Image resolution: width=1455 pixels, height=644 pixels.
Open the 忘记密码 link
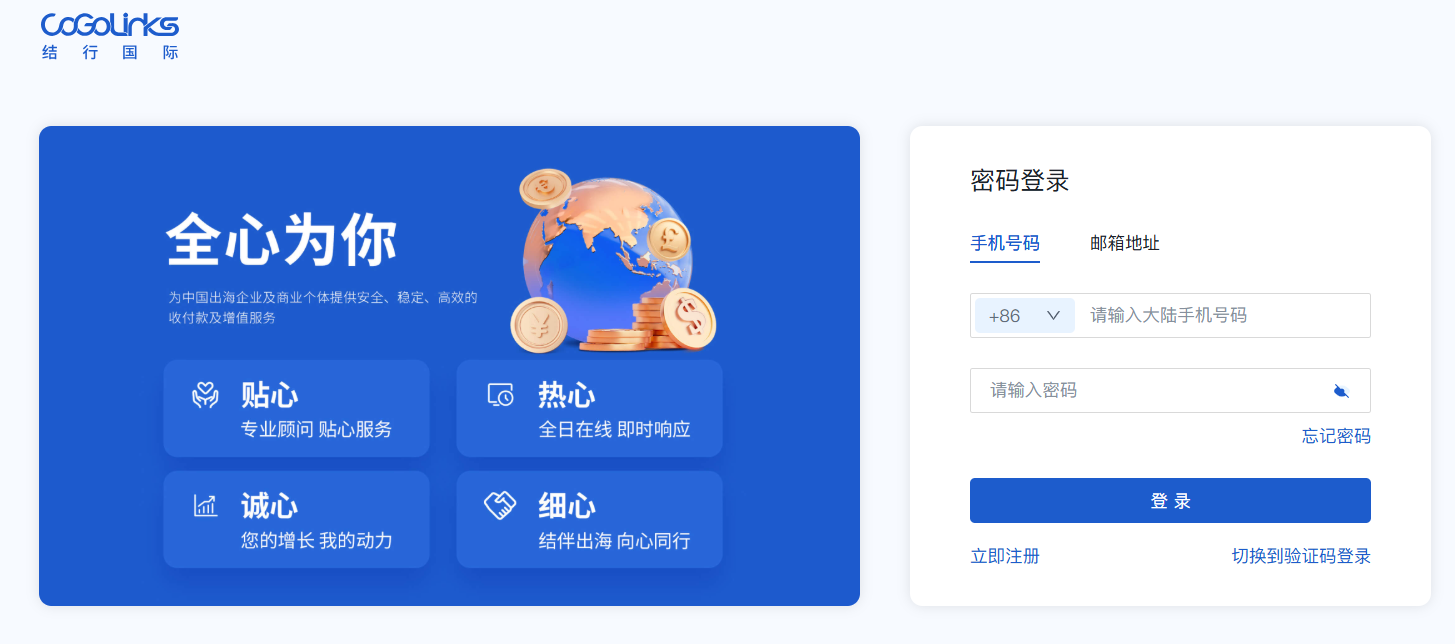tap(1336, 436)
